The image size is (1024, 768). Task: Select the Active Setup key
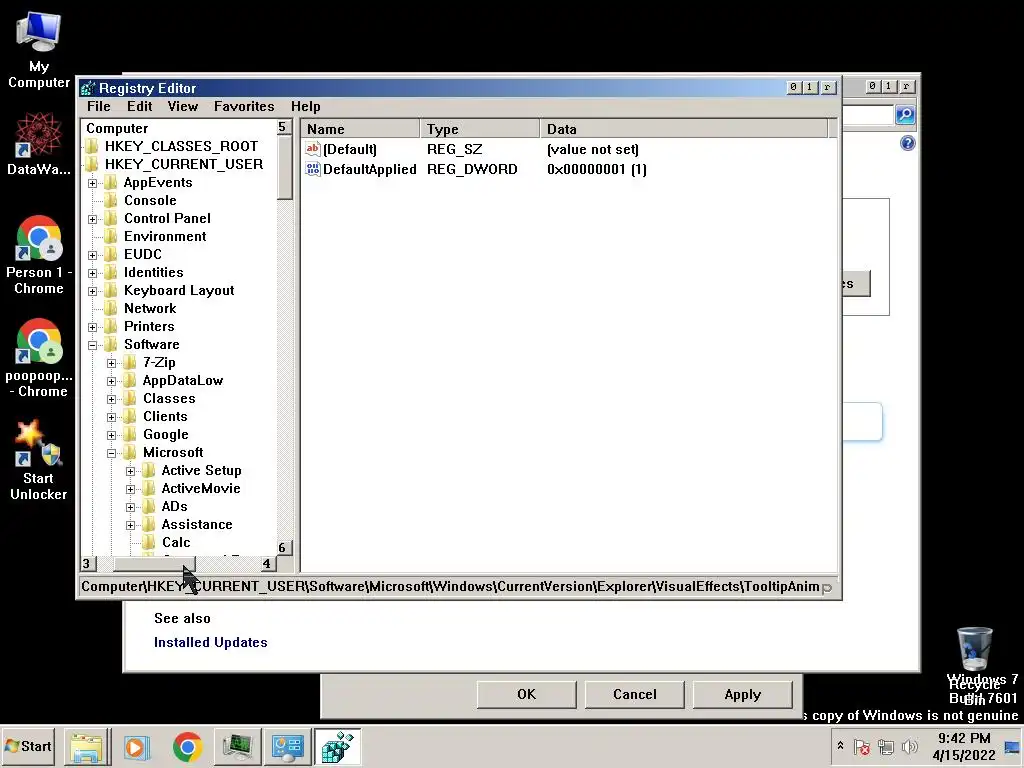pyautogui.click(x=202, y=471)
